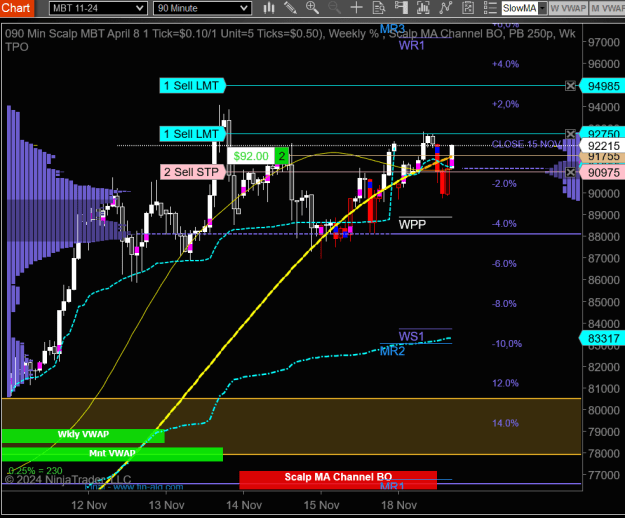Image resolution: width=625 pixels, height=518 pixels.
Task: Click the zoom in magnifier
Action: pyautogui.click(x=312, y=8)
